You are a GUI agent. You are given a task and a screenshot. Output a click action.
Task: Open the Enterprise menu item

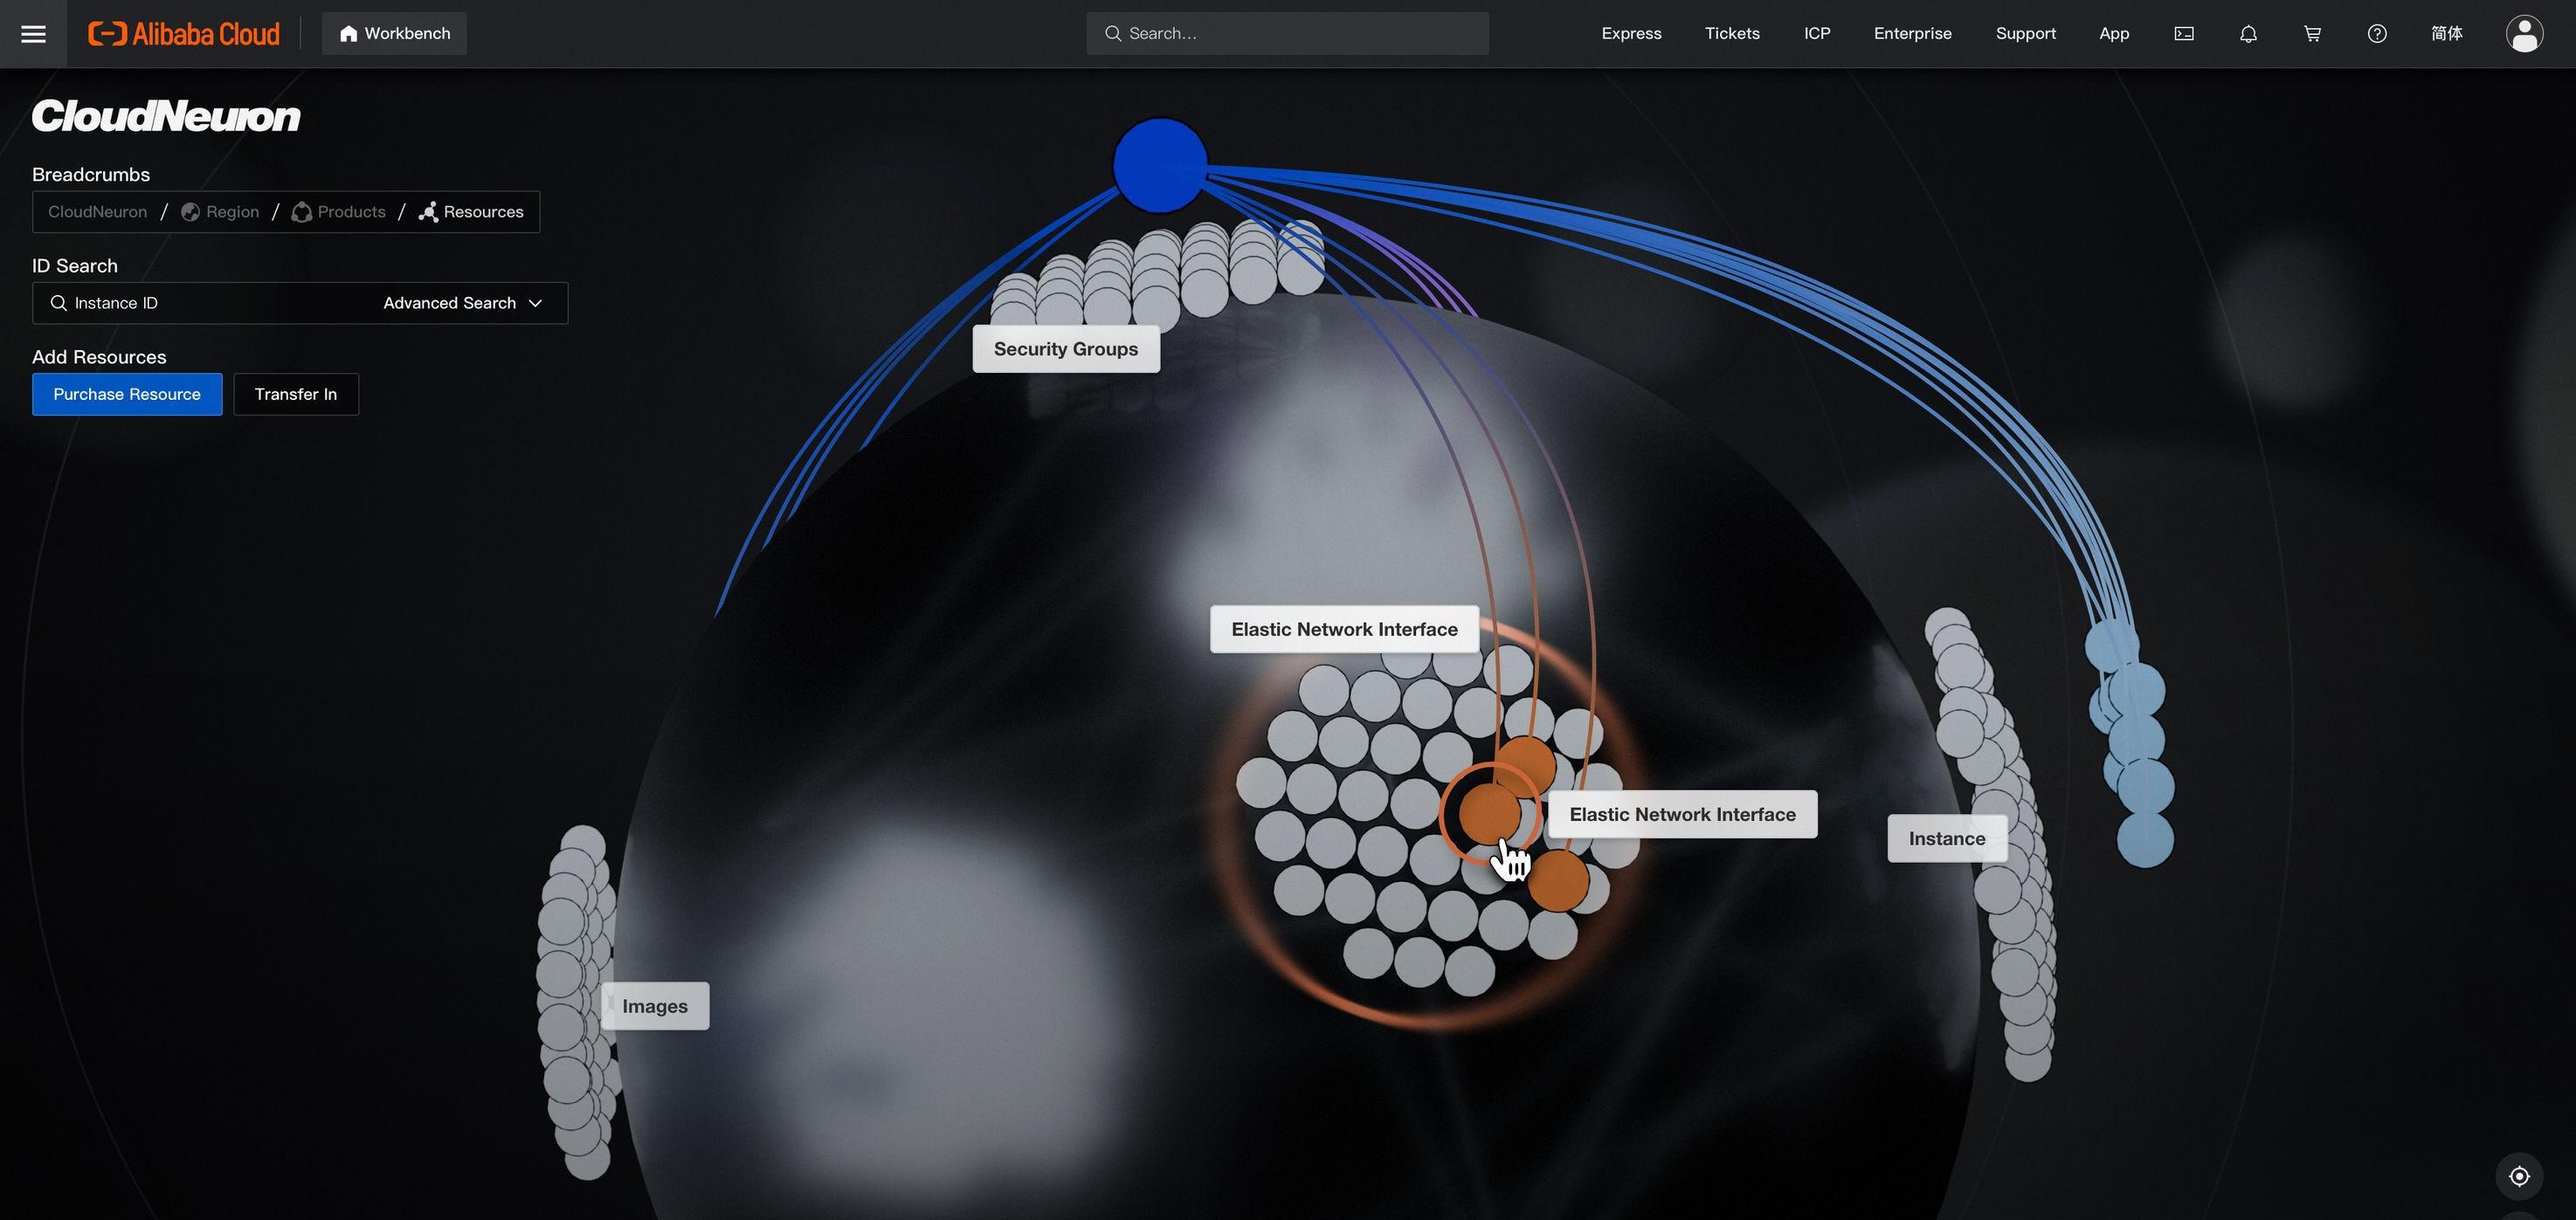pyautogui.click(x=1912, y=34)
